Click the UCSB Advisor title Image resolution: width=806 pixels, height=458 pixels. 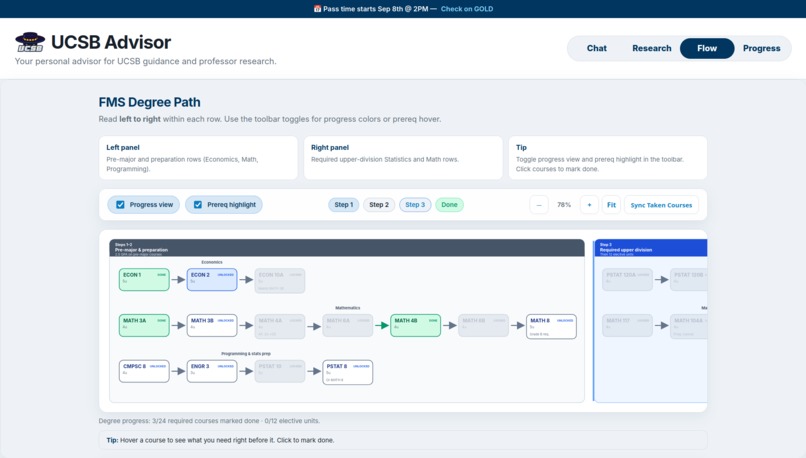point(111,42)
